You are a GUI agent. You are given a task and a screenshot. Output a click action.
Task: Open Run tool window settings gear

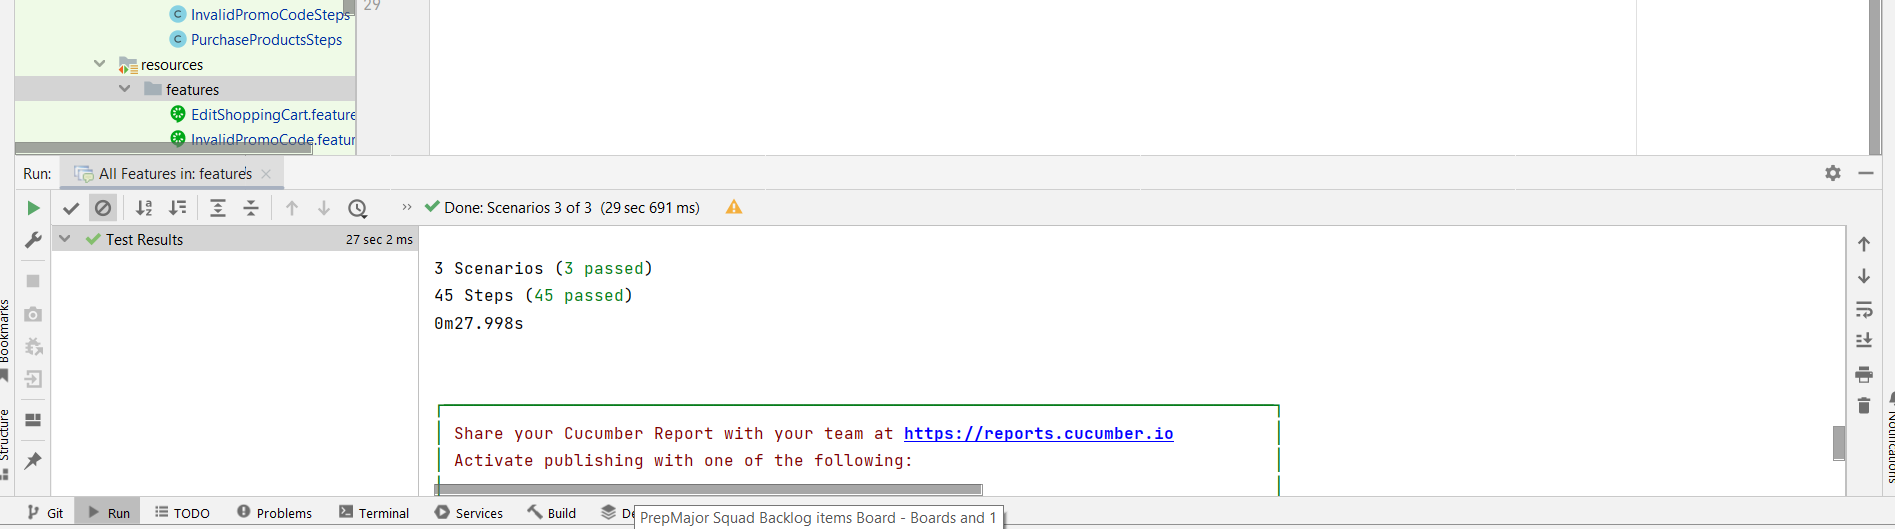tap(1833, 173)
